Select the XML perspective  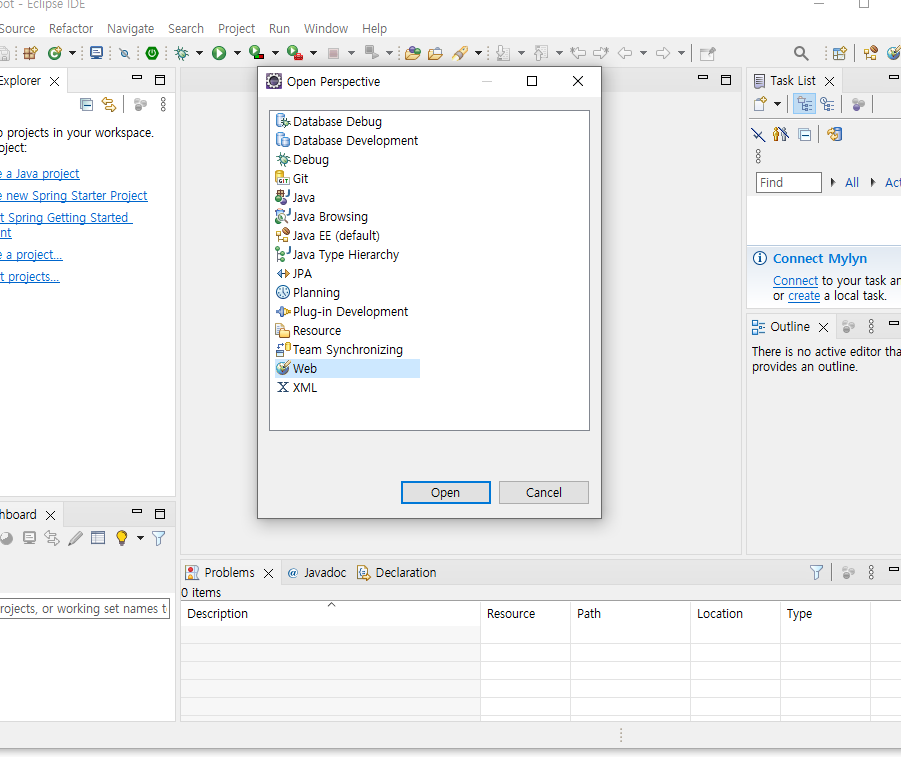pyautogui.click(x=297, y=387)
